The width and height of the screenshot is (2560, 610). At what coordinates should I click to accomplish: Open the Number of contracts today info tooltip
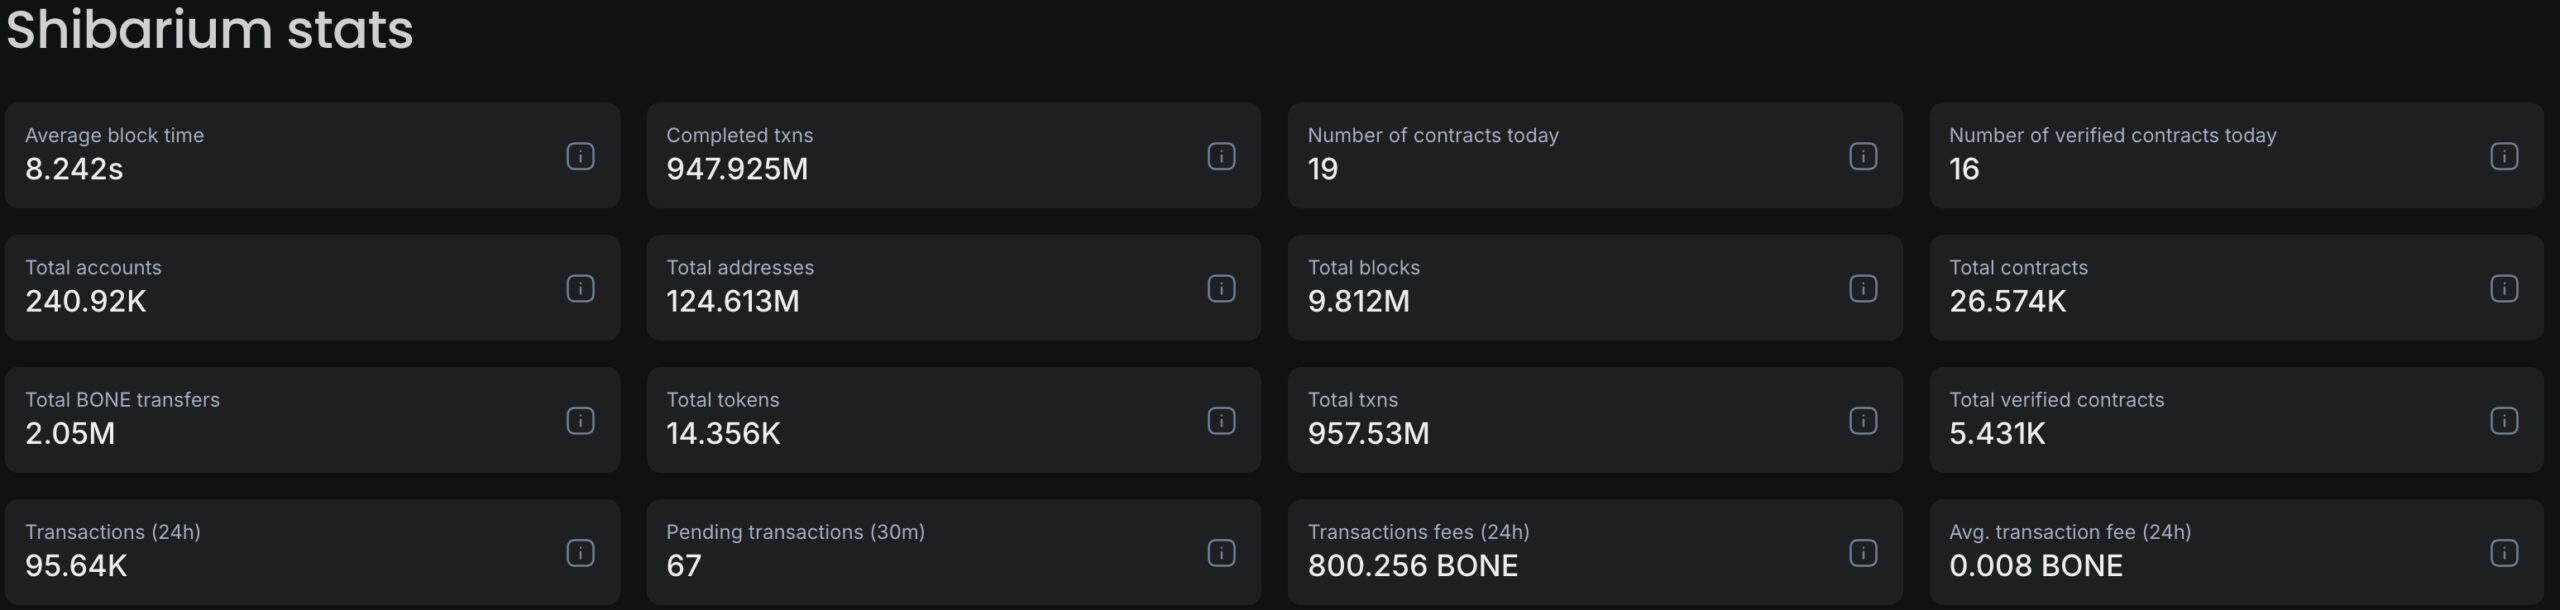[x=1862, y=156]
